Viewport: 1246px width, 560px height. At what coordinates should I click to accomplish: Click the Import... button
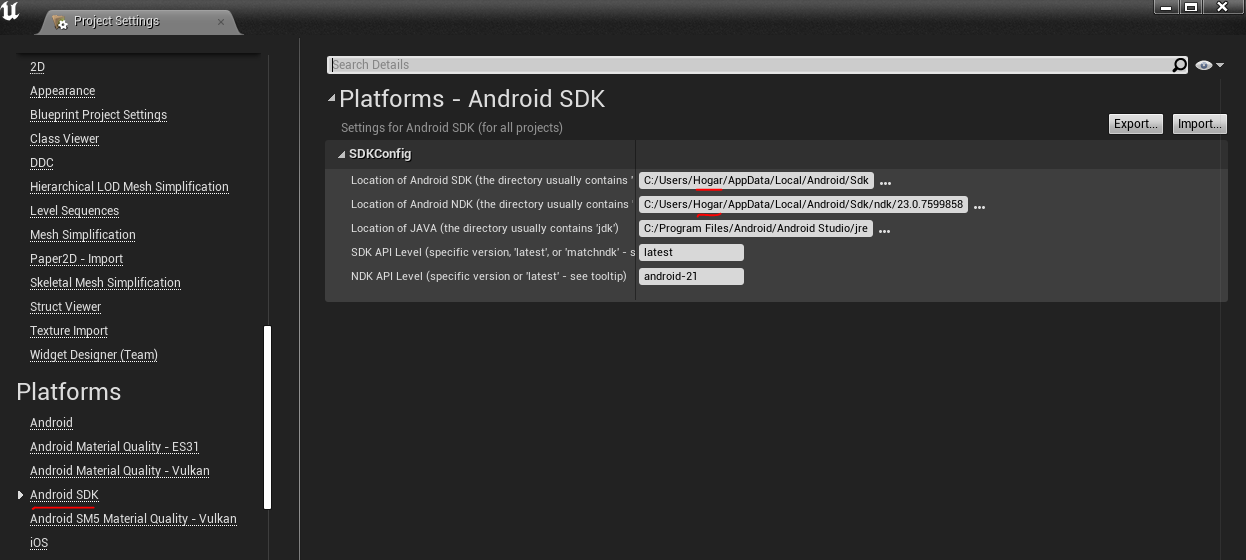click(x=1199, y=124)
